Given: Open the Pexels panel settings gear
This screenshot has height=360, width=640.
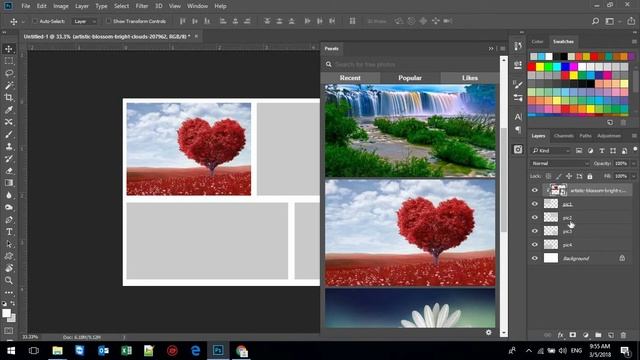Looking at the screenshot, I should coord(489,332).
